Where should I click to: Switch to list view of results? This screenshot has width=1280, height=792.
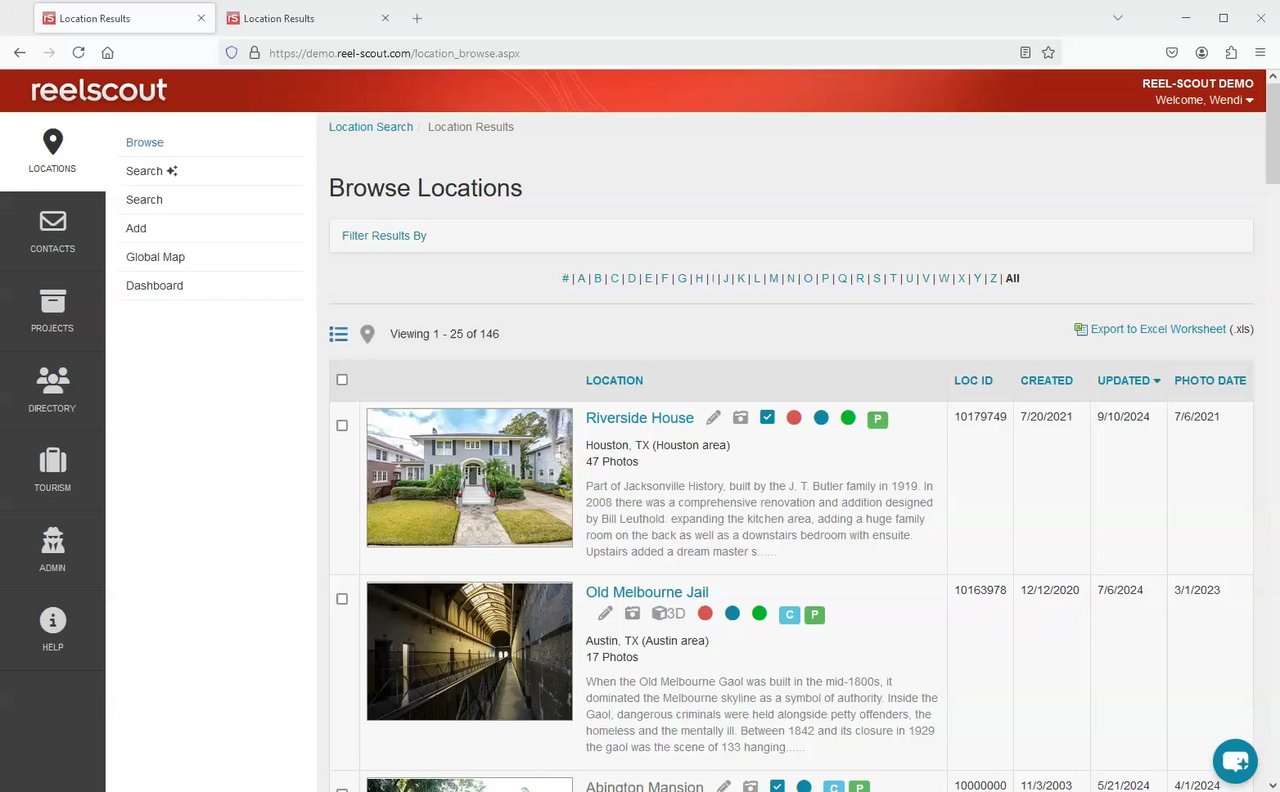pyautogui.click(x=339, y=334)
